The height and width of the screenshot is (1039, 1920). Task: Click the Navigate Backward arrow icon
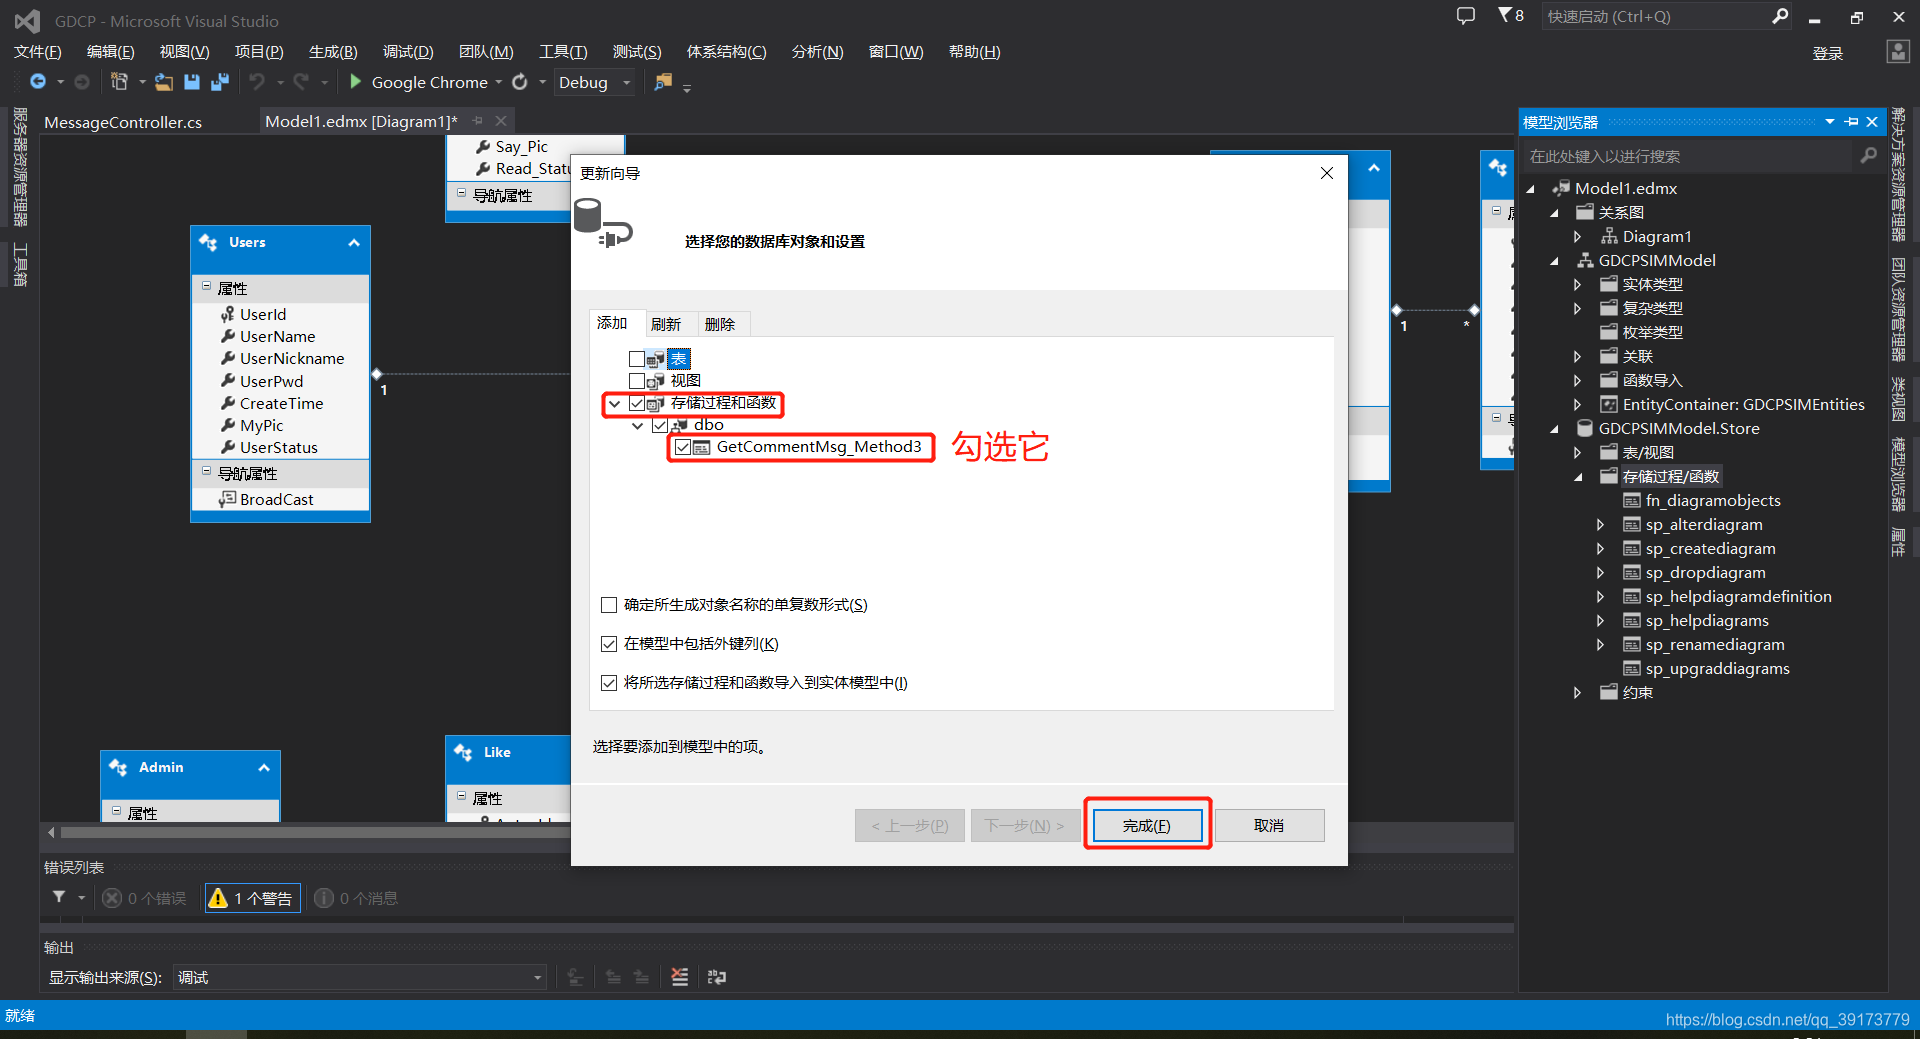pos(40,82)
